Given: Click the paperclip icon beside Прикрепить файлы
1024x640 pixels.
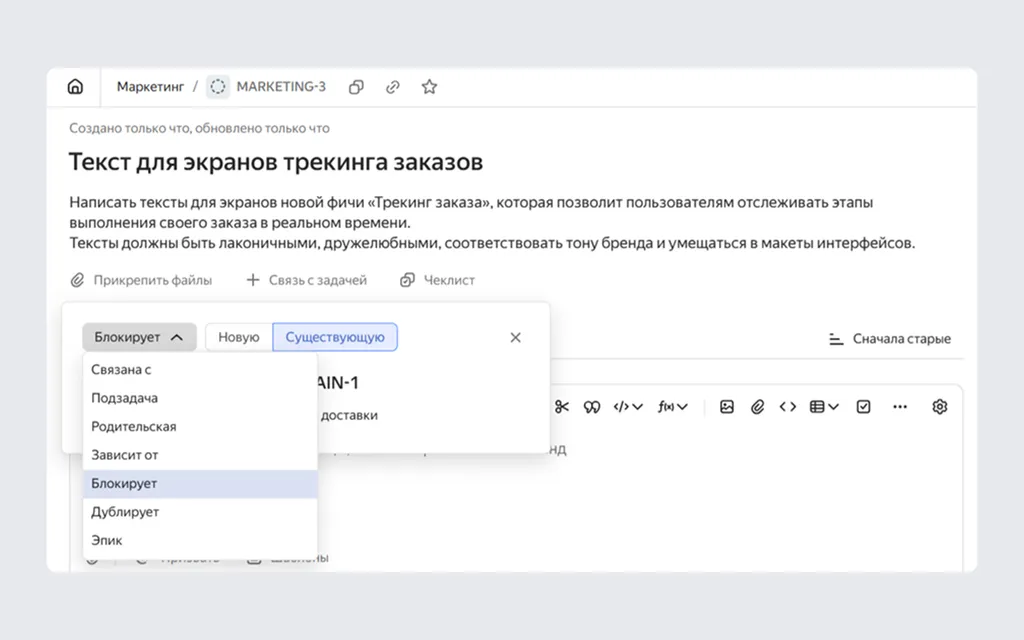Looking at the screenshot, I should pyautogui.click(x=77, y=280).
